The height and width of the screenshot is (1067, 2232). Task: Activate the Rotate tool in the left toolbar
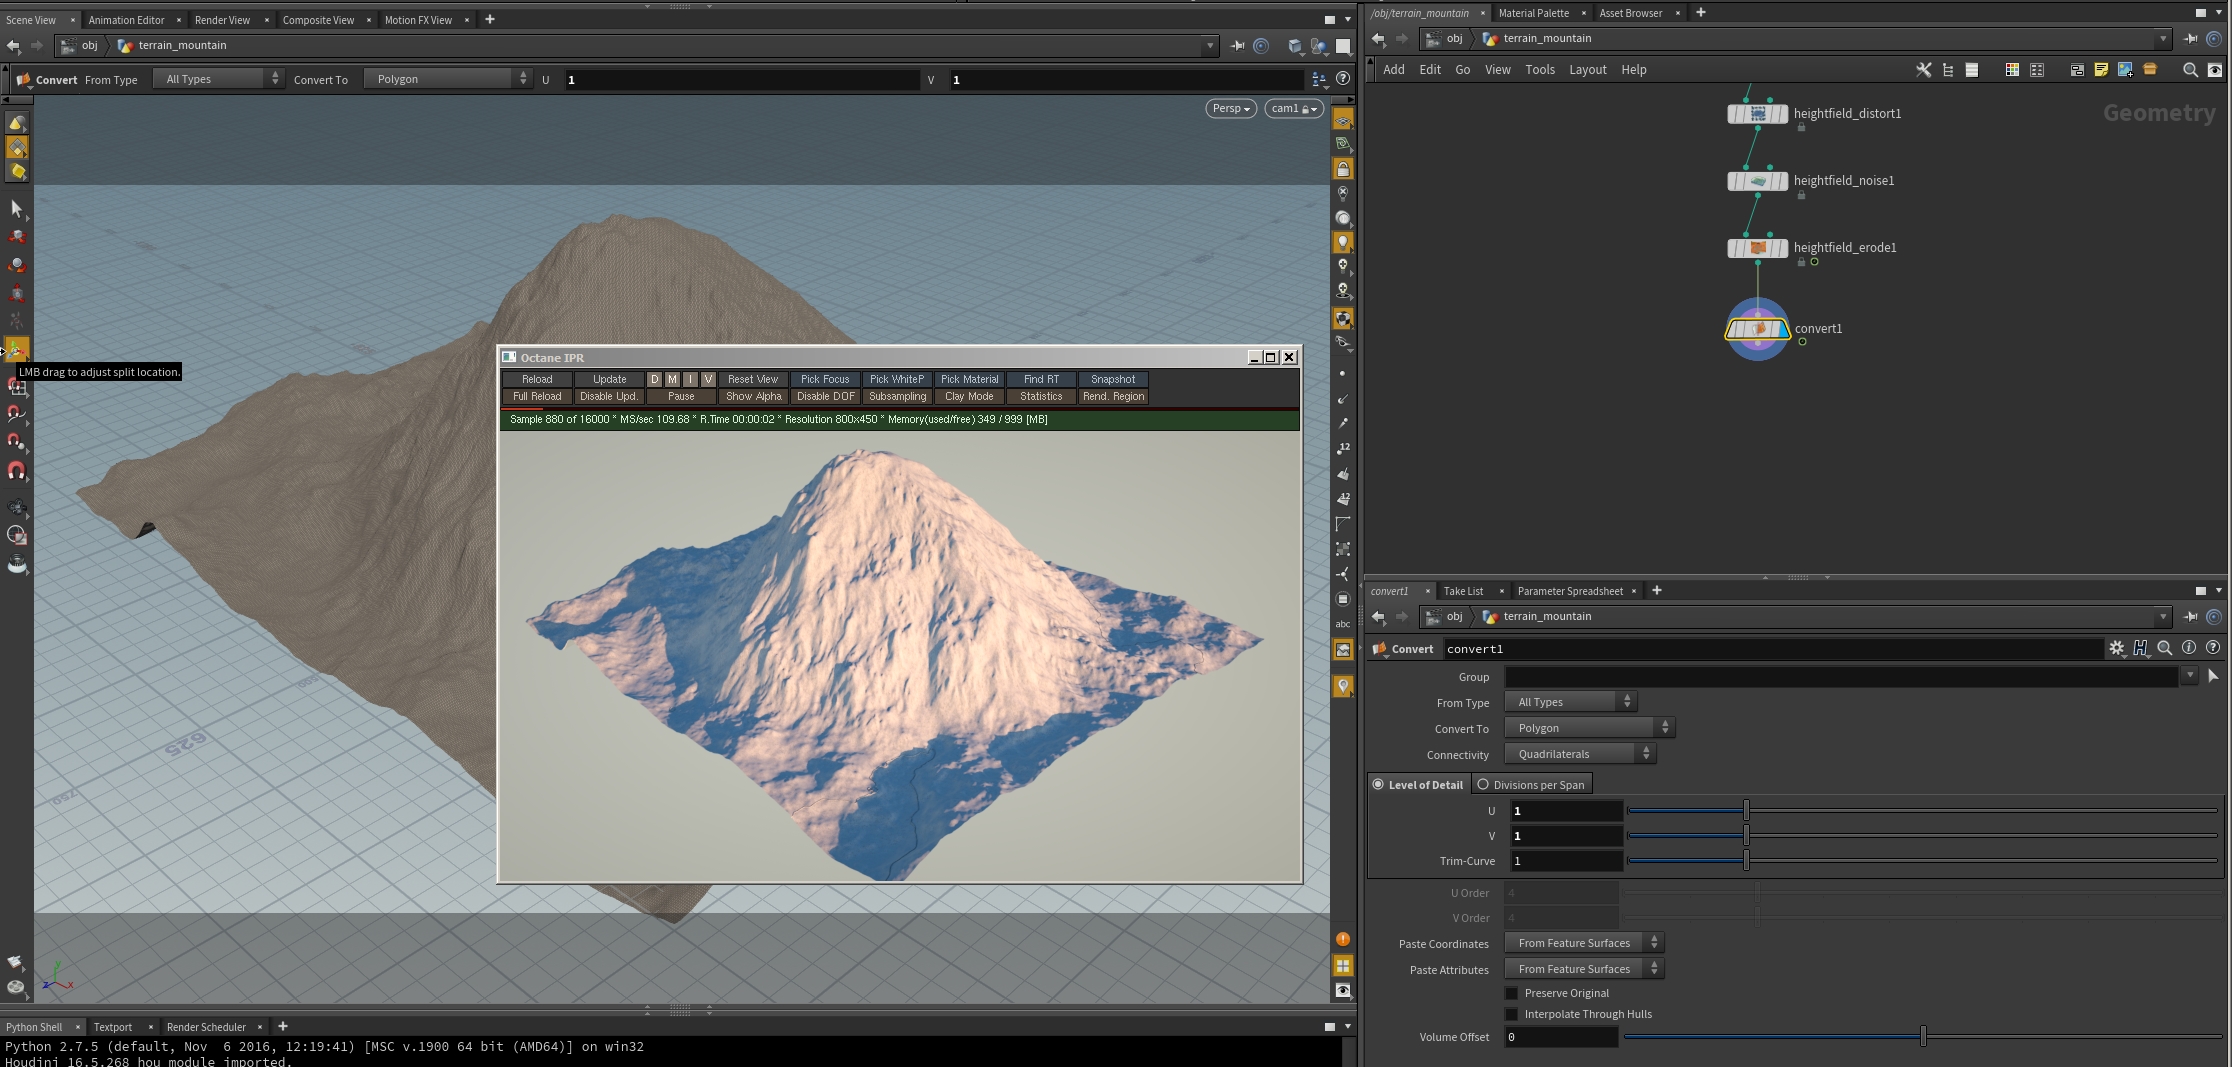[x=16, y=265]
